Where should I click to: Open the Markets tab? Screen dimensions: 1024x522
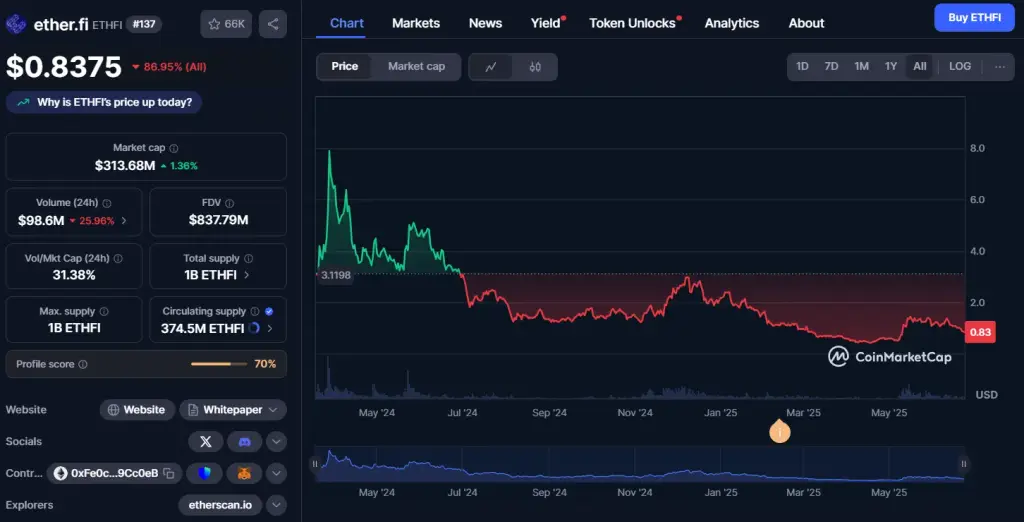pos(416,24)
